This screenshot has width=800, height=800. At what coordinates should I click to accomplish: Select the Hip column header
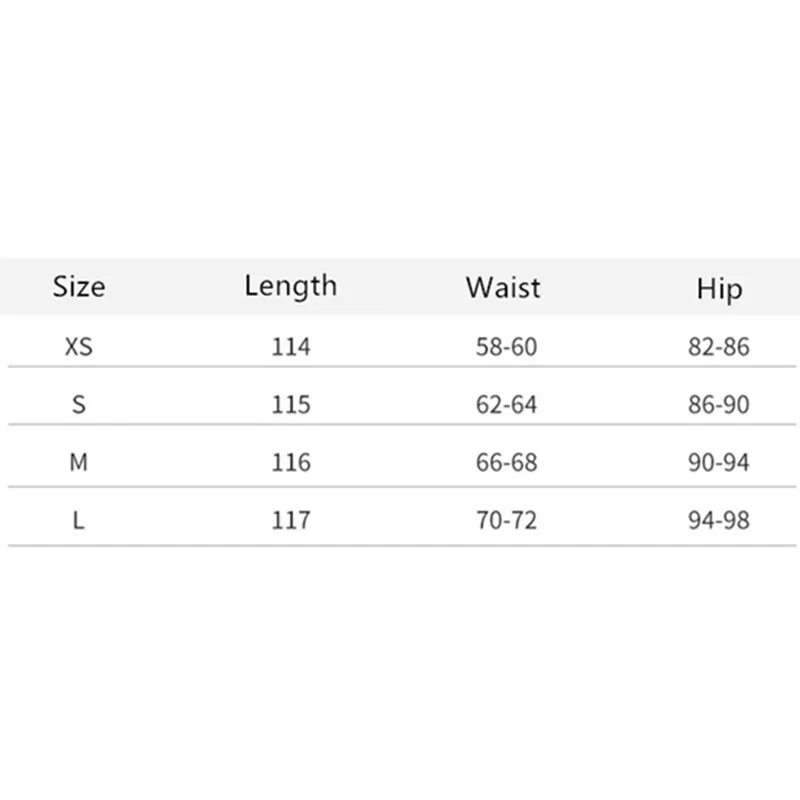pos(719,289)
